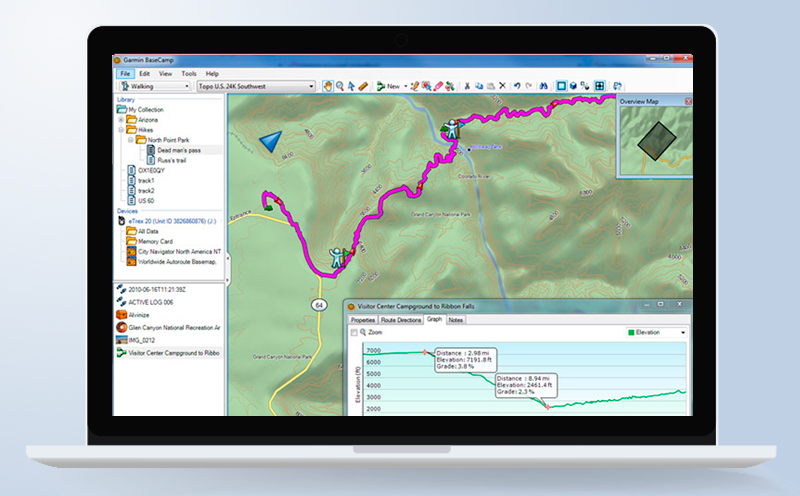Click the device transfer sync icon
Screen dimensions: 800x496
(x=617, y=86)
